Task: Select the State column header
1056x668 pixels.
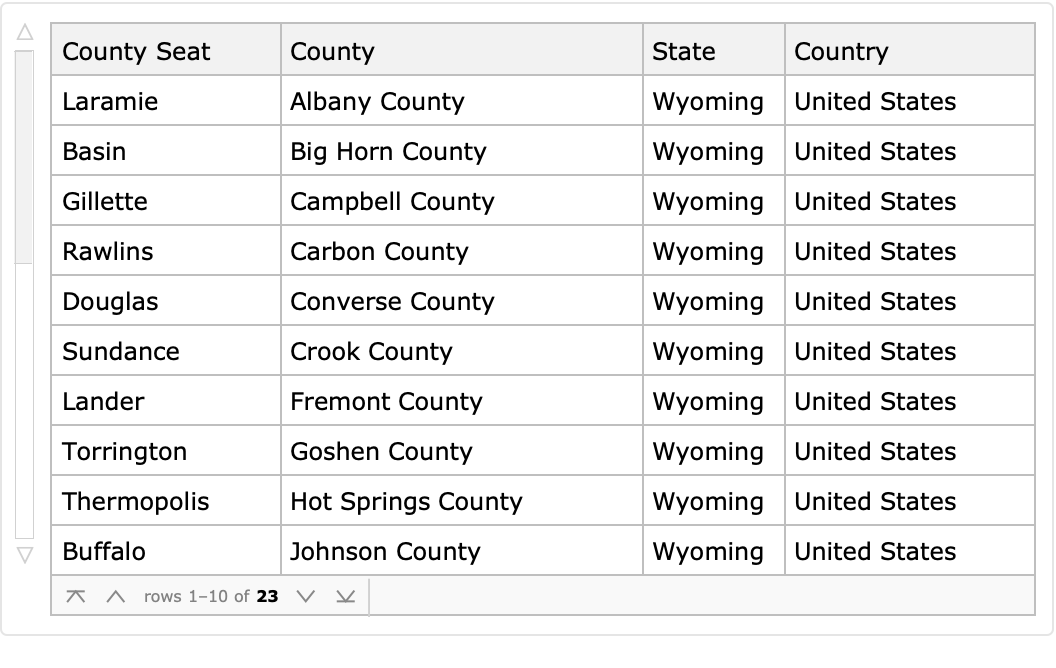Action: [x=684, y=52]
